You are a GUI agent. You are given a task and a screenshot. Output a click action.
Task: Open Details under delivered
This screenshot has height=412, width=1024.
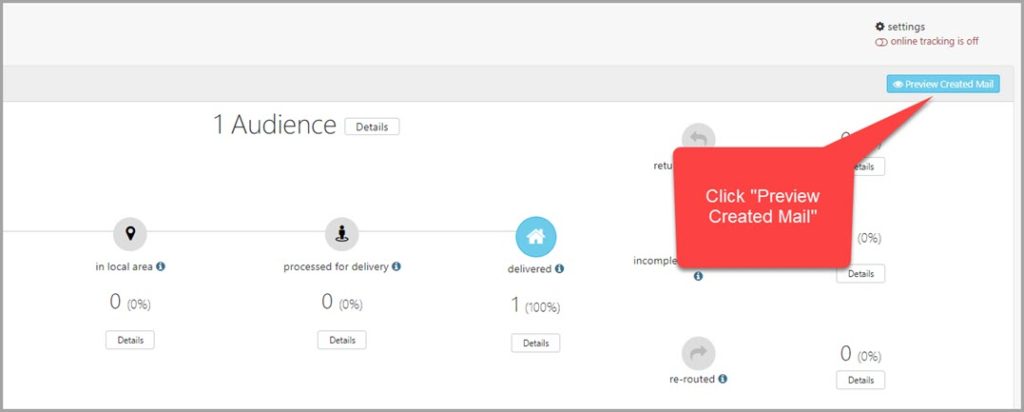tap(536, 343)
